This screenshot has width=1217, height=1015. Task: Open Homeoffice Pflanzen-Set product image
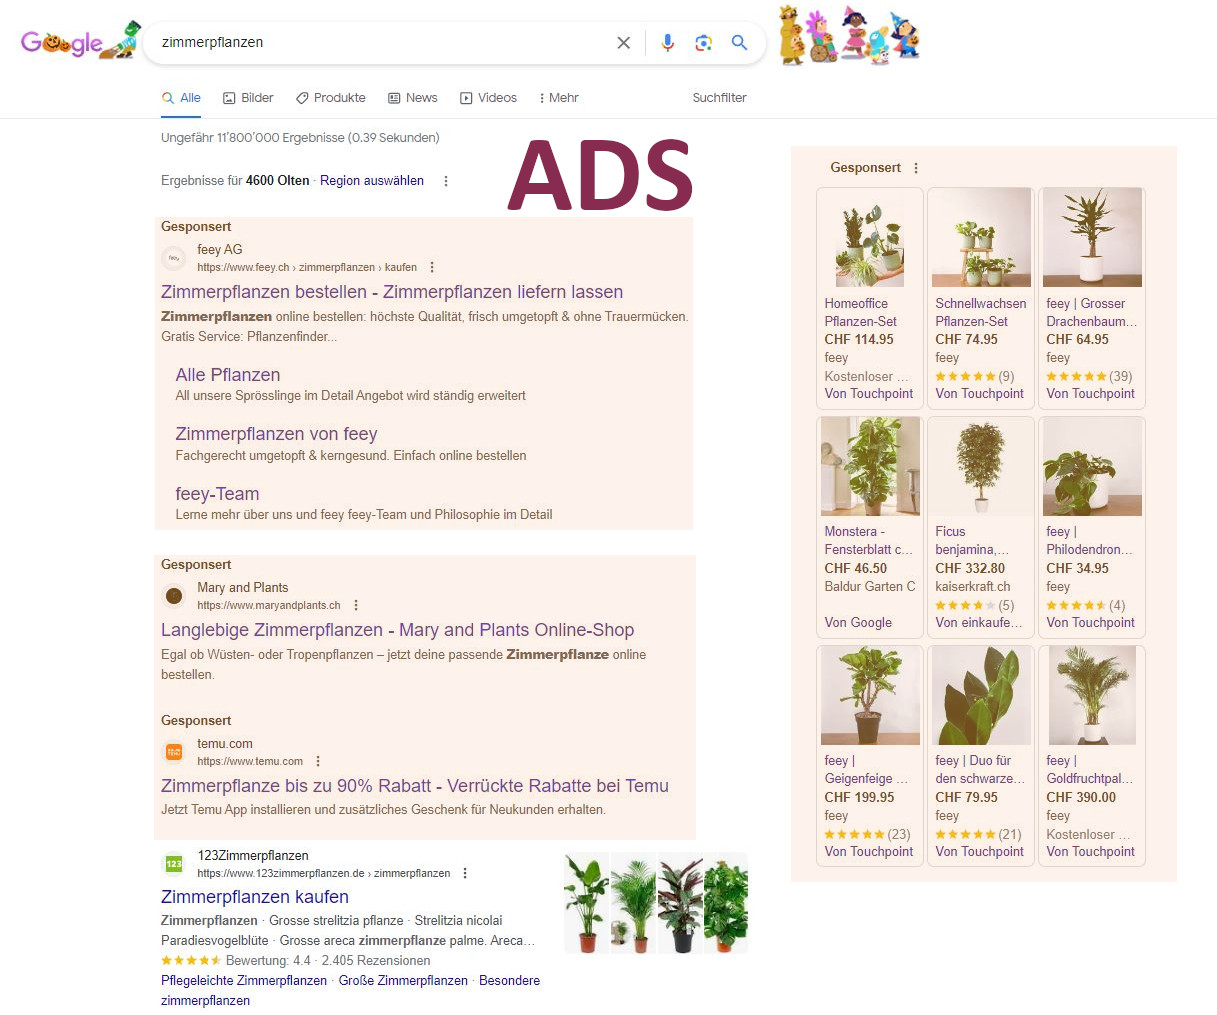click(x=870, y=238)
